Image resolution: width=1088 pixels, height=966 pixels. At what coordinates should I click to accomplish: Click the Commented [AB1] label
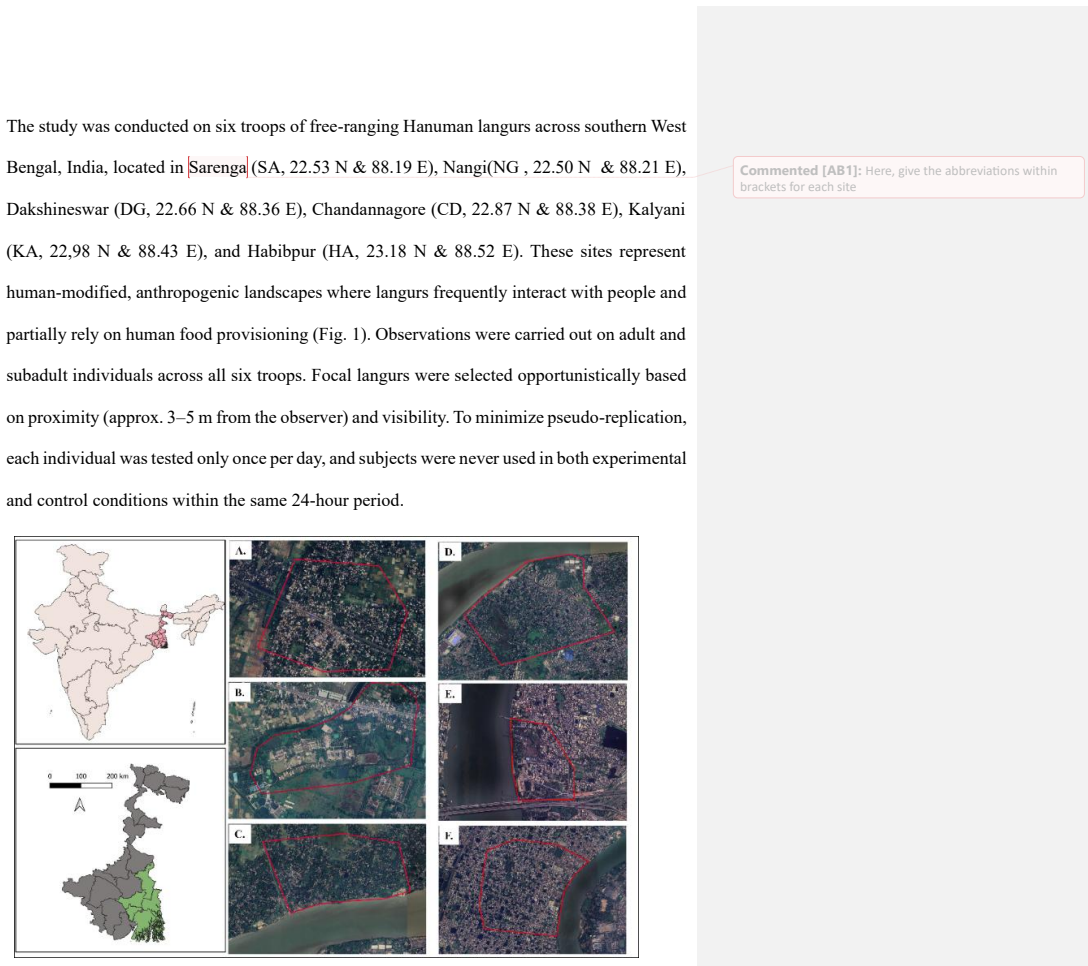[800, 171]
